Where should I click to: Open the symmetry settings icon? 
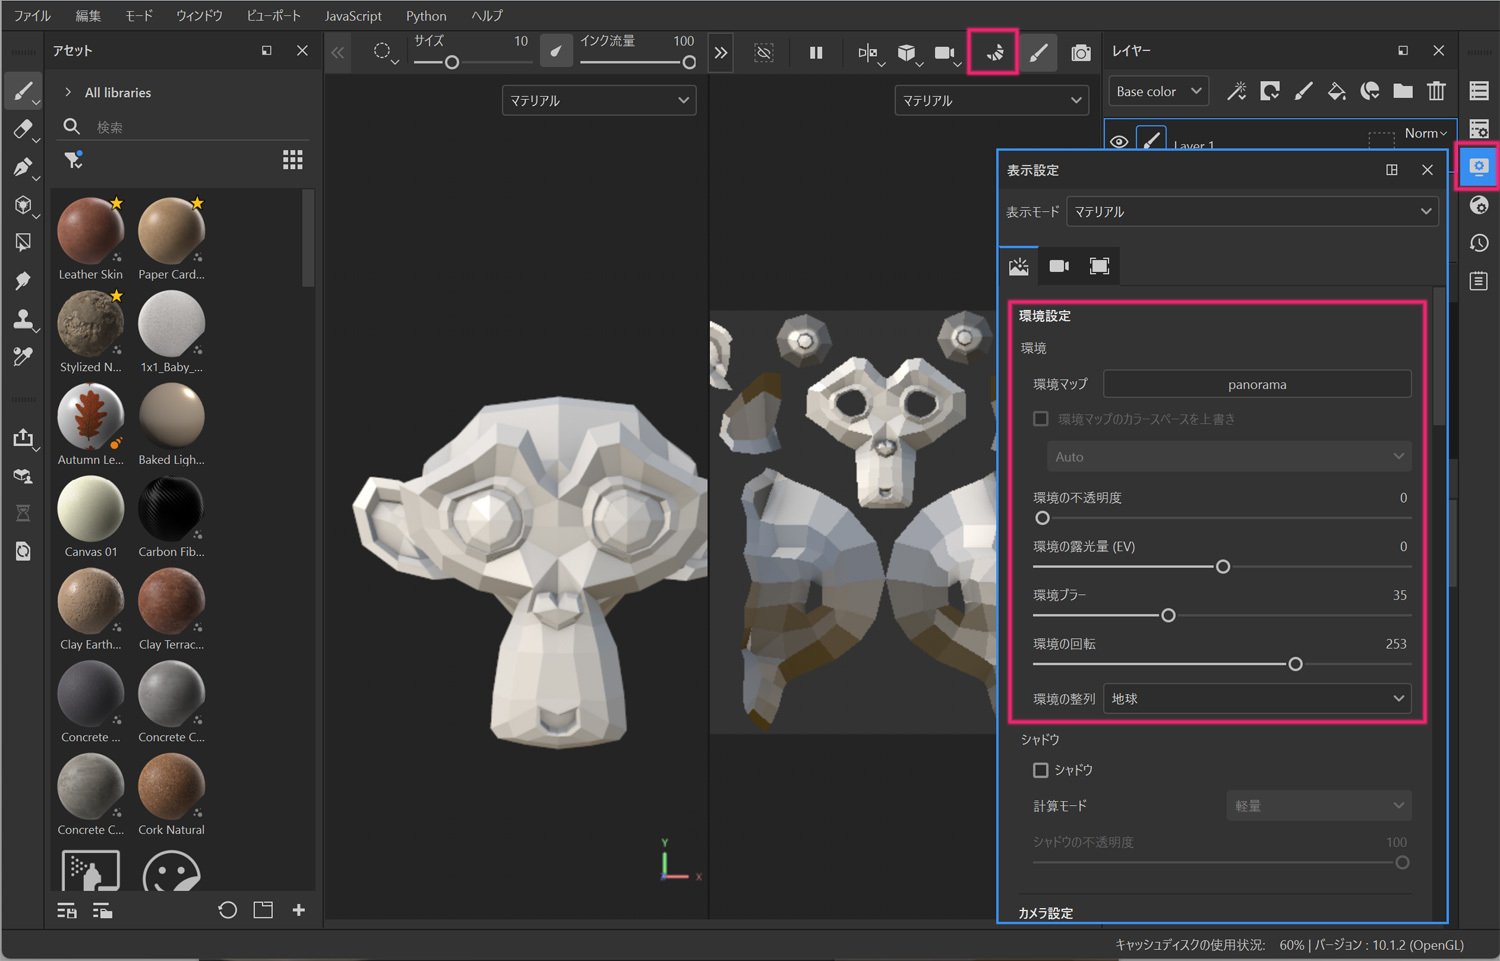pos(868,52)
